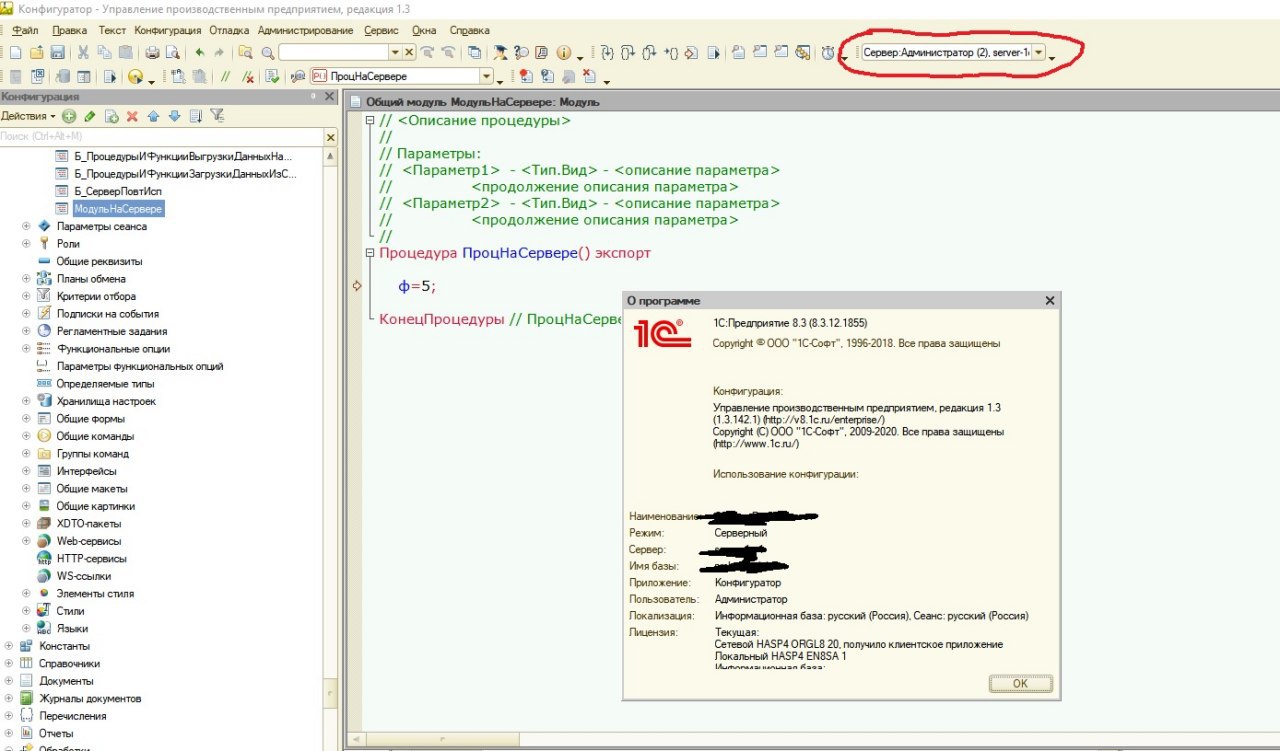1280x751 pixels.
Task: Collapse the comment block in code editor
Action: [371, 121]
